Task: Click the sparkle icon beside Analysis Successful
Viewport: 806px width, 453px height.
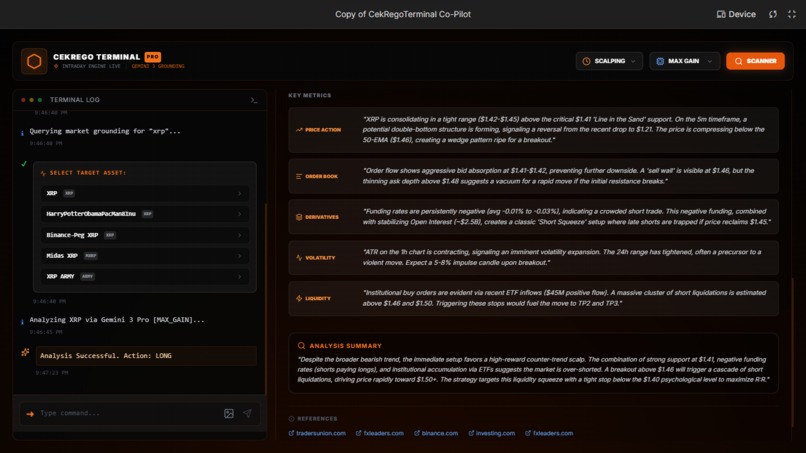Action: 25,352
